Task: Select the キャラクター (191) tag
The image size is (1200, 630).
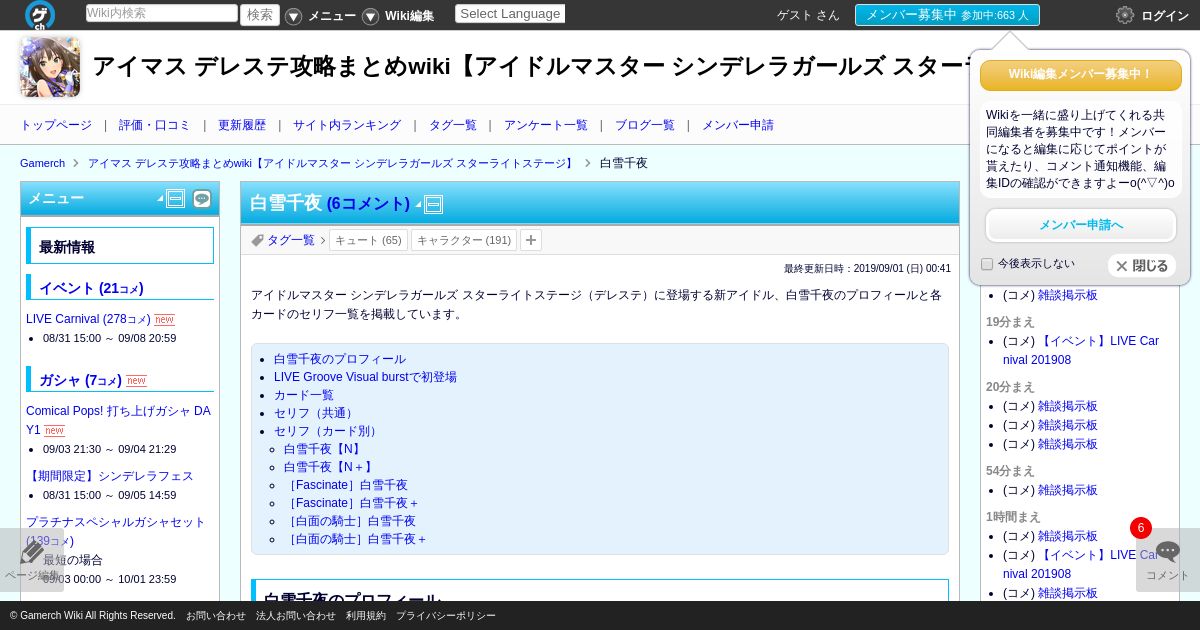Action: [464, 240]
